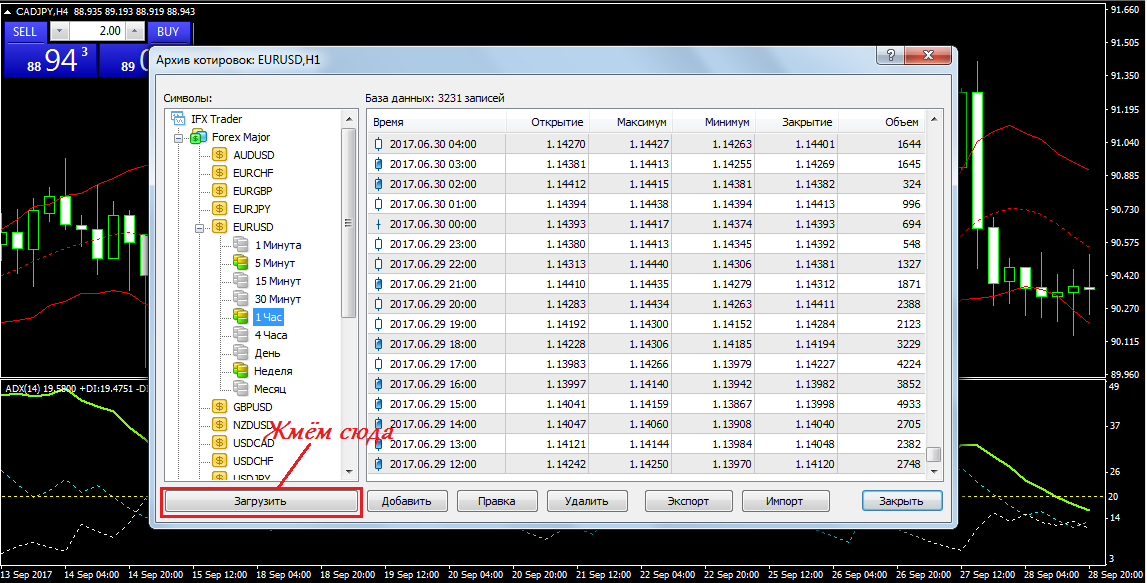Sort by the Максимум column header

(x=631, y=122)
